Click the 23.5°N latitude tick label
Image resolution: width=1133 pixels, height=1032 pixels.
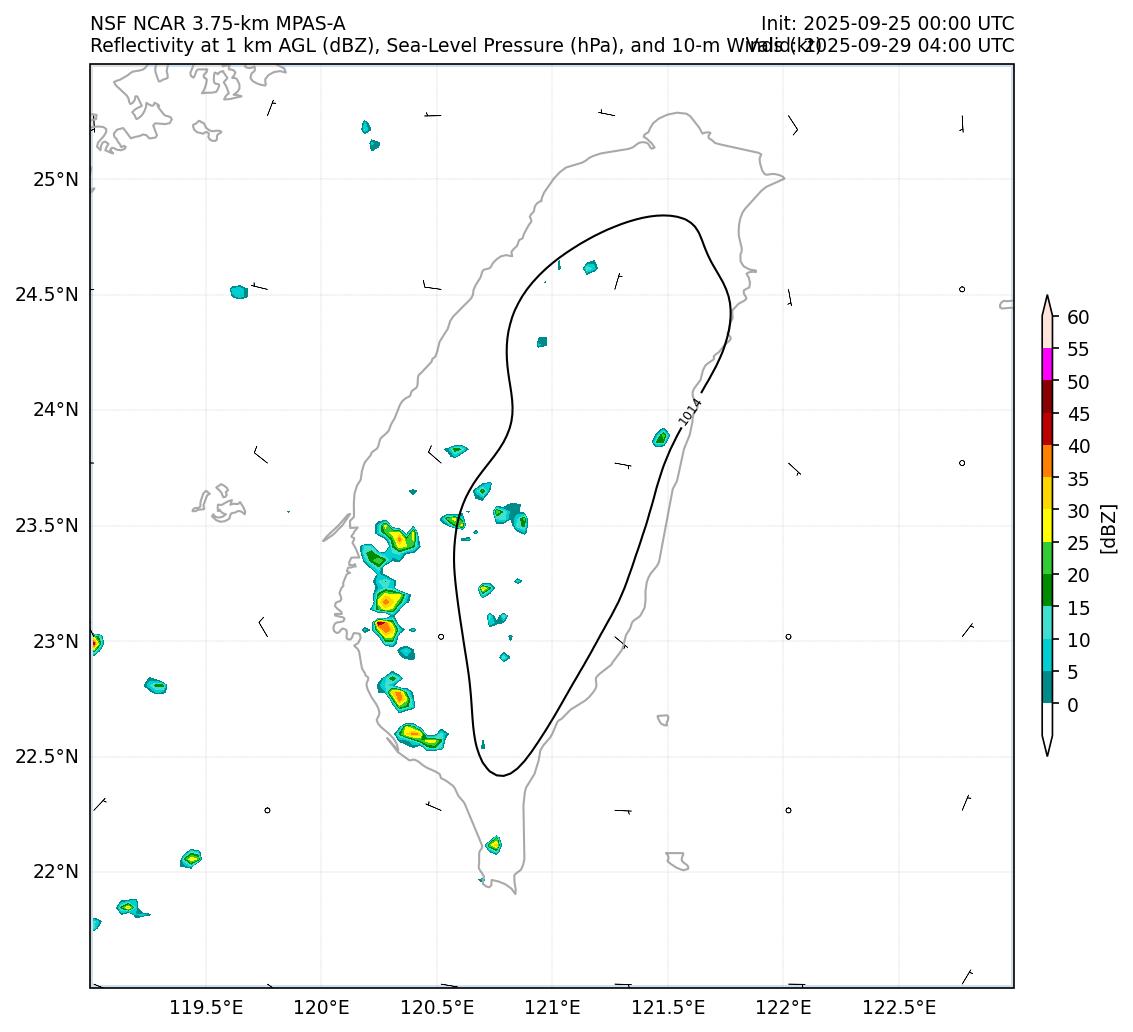[47, 526]
